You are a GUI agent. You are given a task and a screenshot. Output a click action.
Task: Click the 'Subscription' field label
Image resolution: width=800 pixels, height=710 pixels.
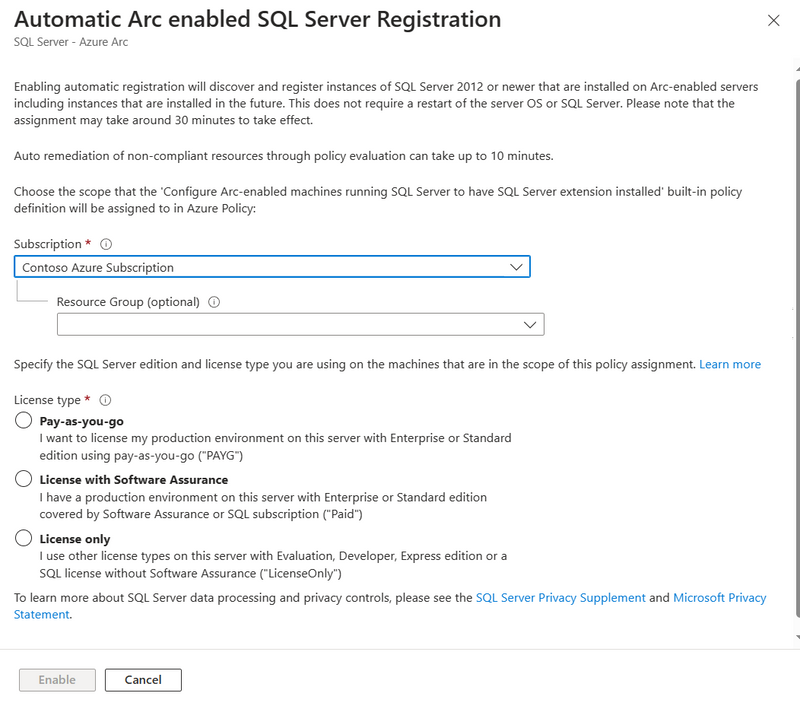coord(47,244)
